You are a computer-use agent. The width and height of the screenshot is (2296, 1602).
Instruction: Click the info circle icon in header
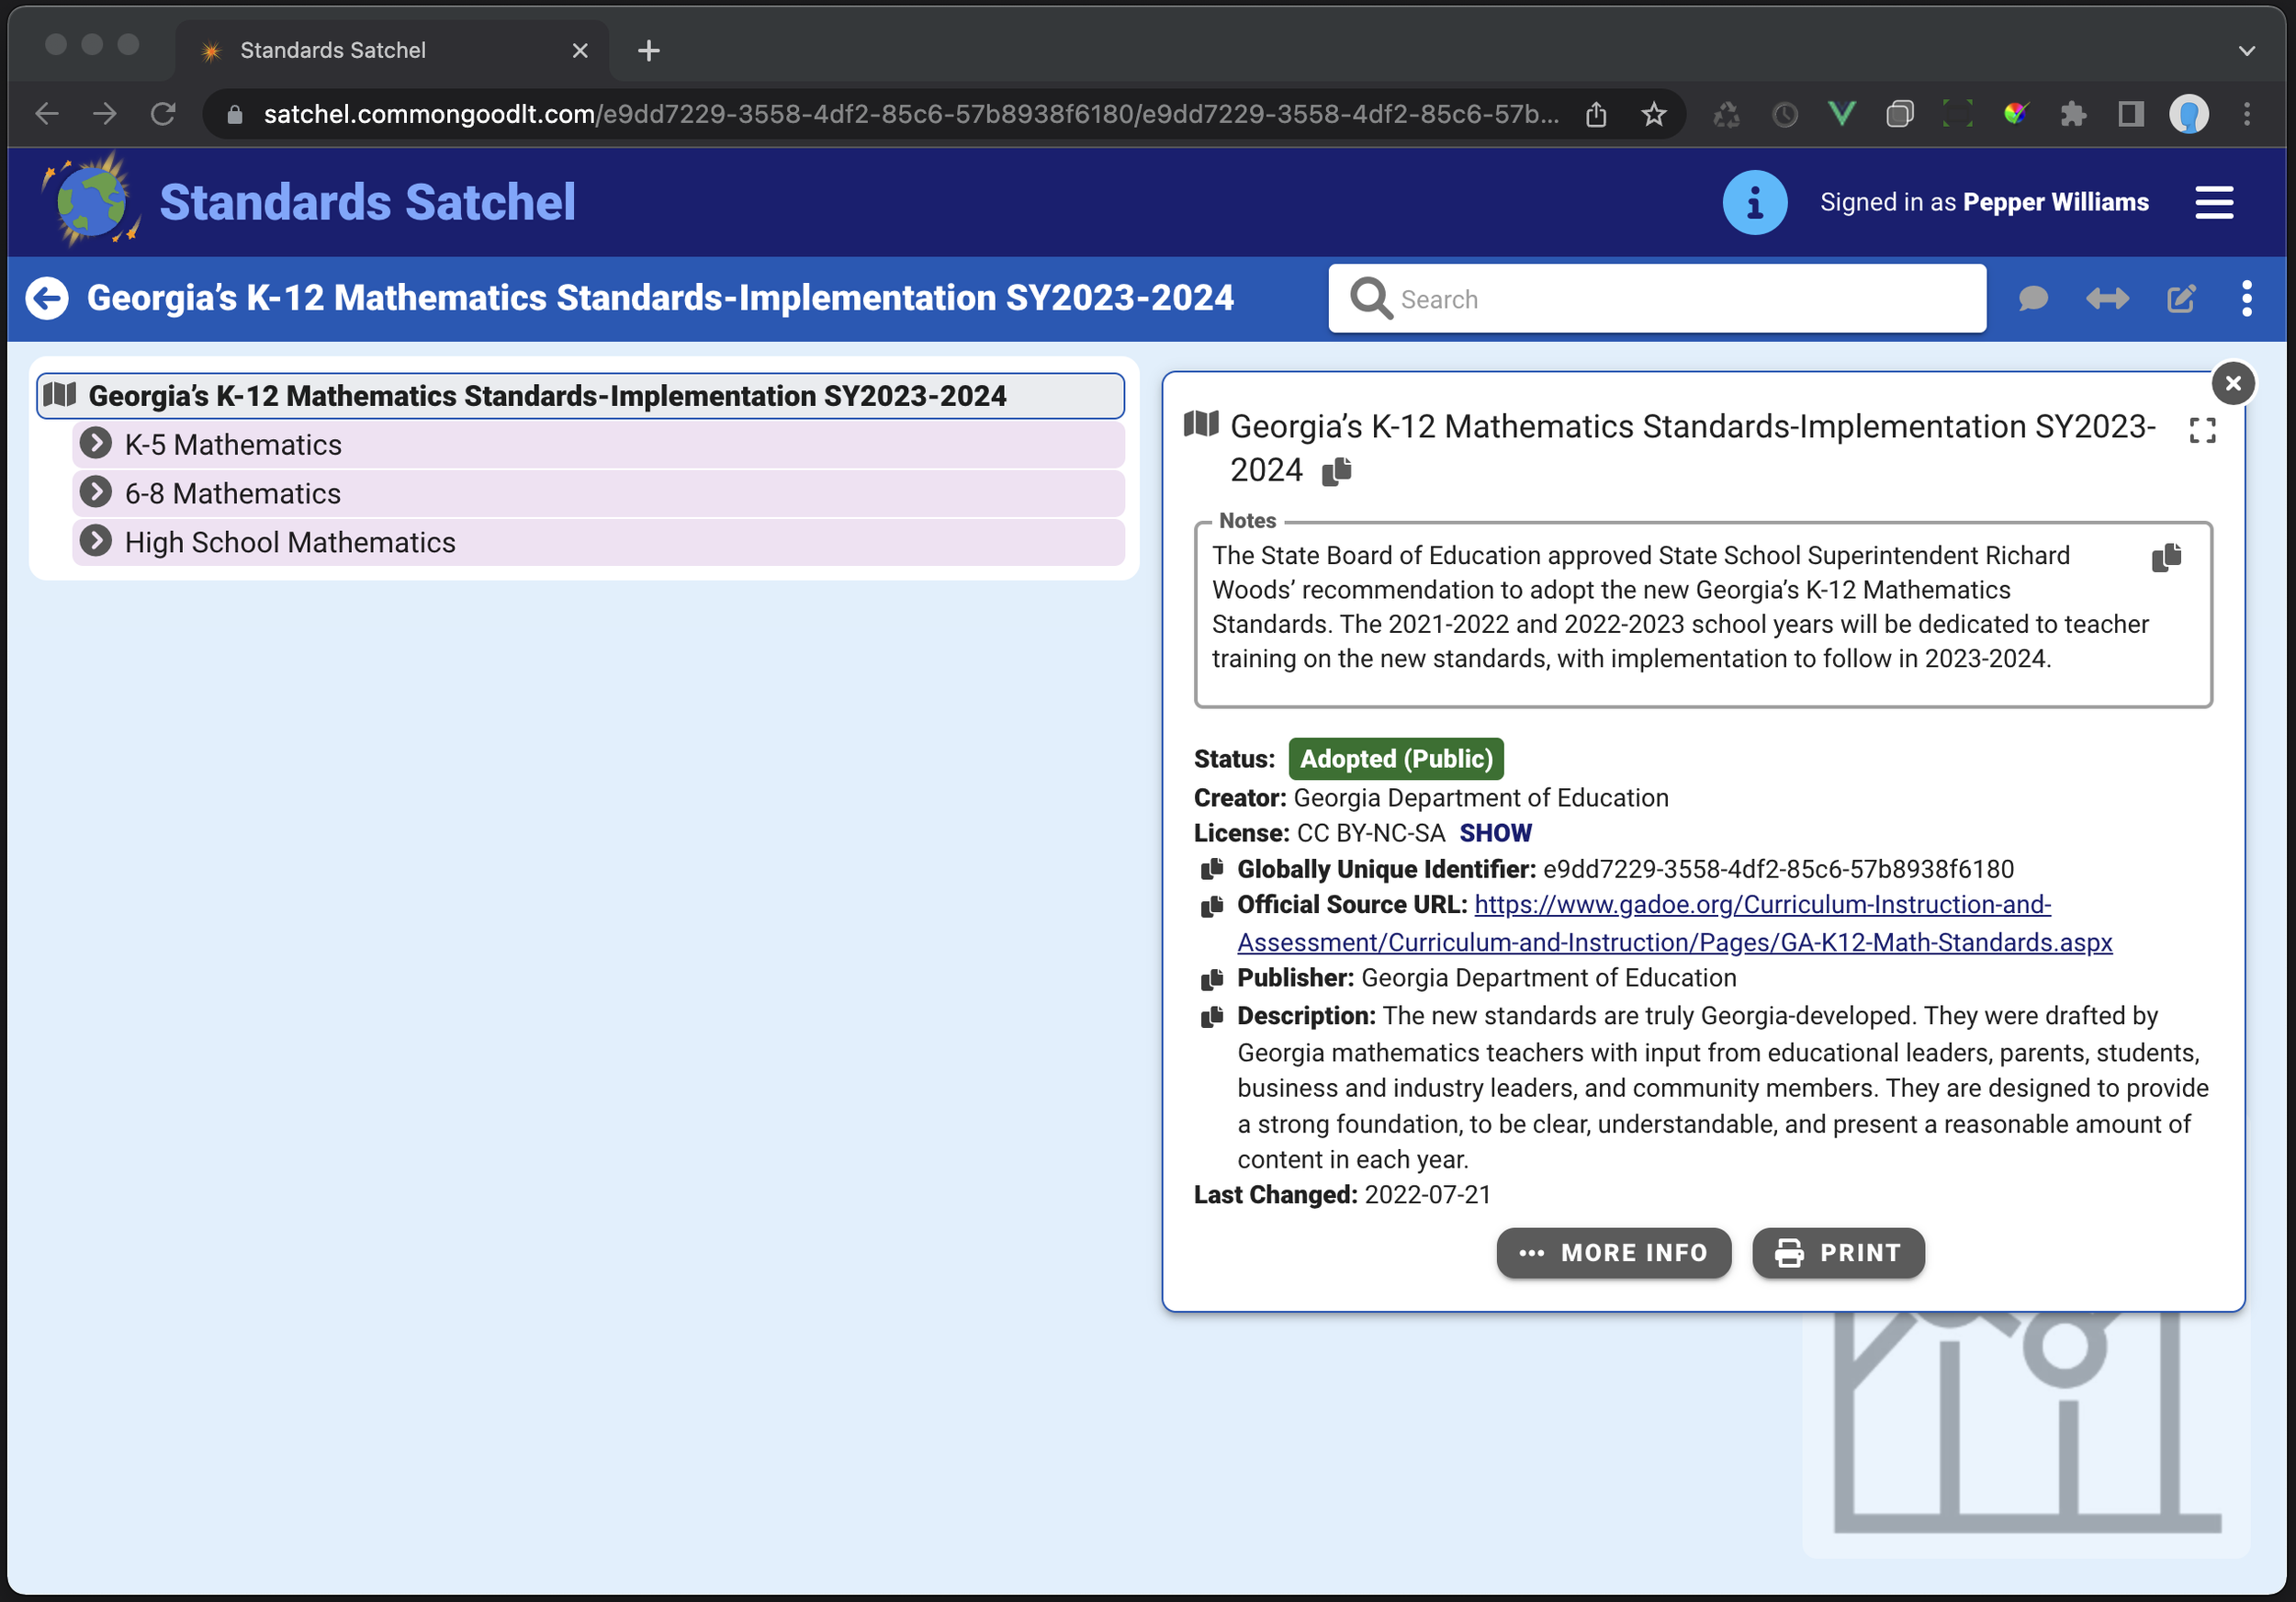pos(1755,201)
